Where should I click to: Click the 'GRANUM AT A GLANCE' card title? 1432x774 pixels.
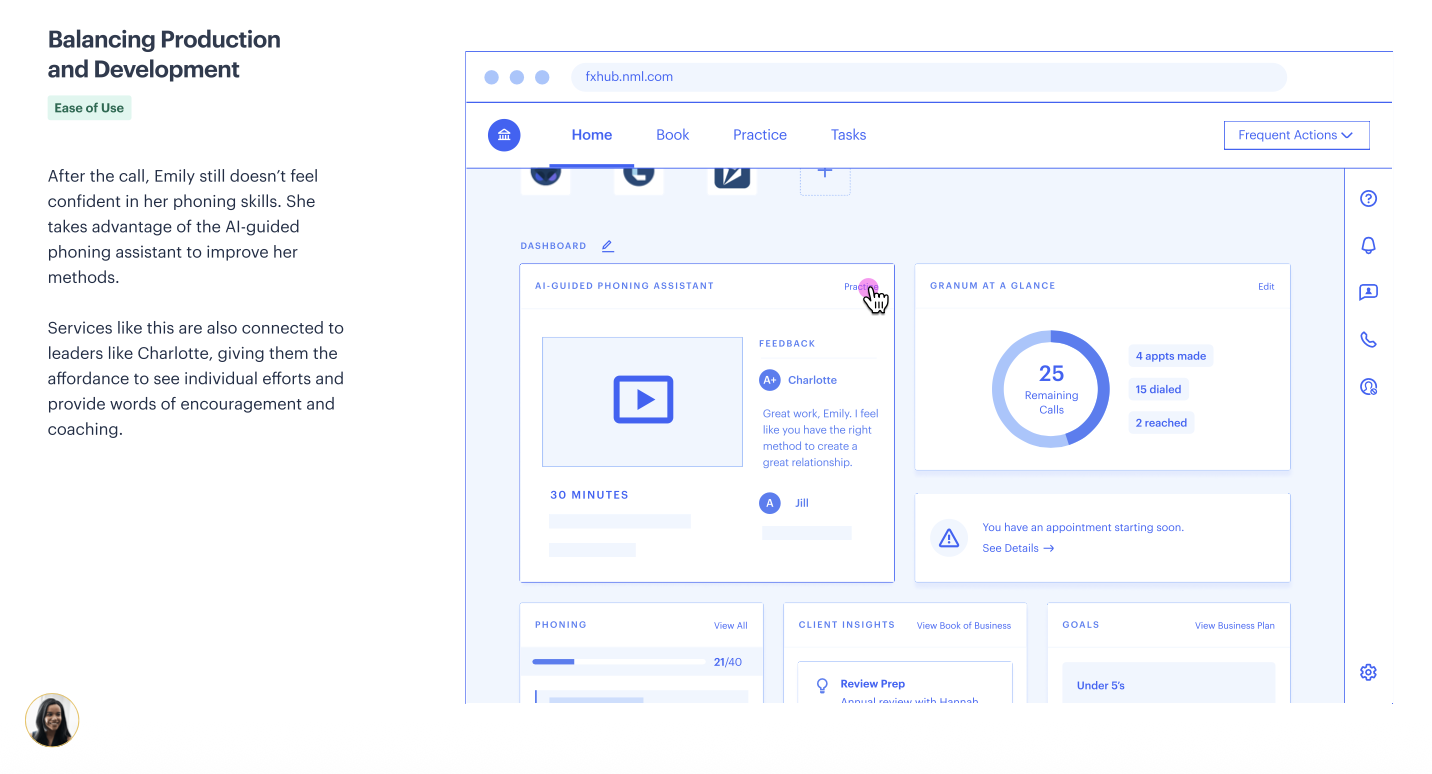click(992, 286)
